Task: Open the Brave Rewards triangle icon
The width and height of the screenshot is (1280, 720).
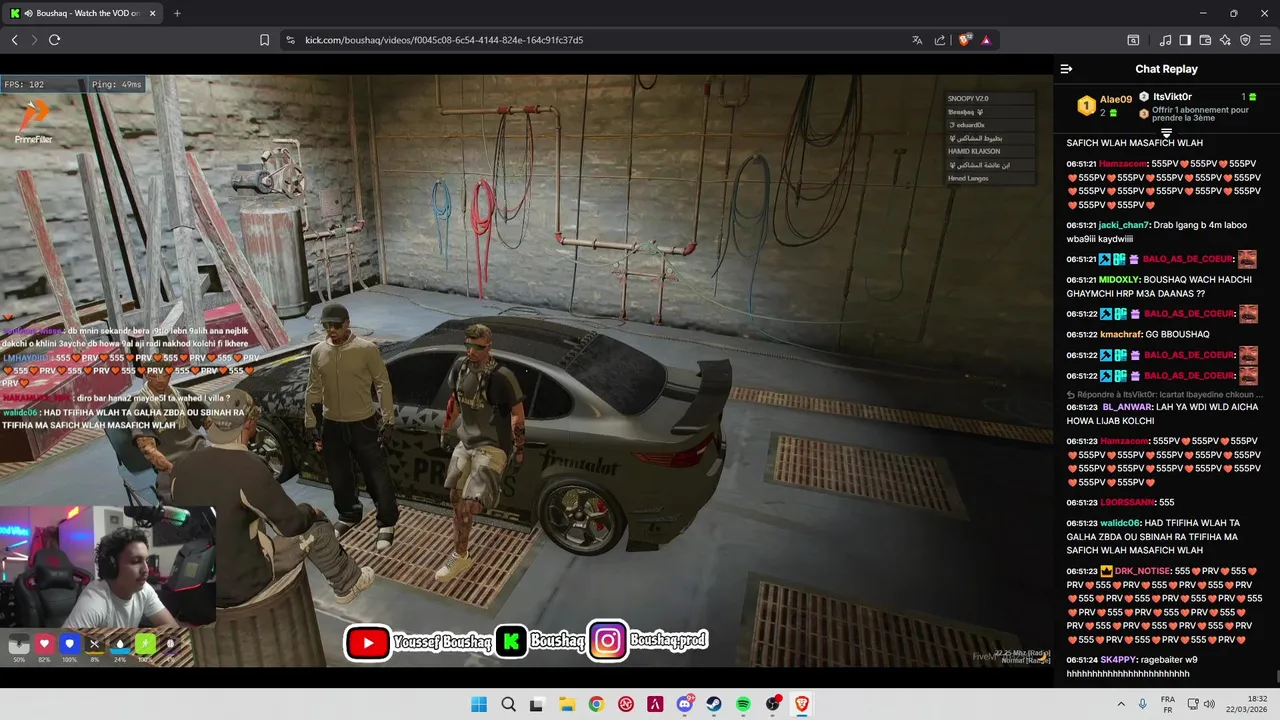Action: [986, 40]
